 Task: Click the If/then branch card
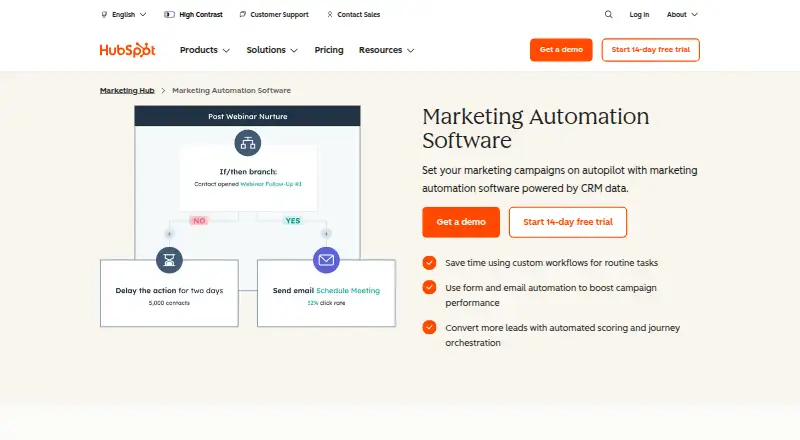(x=248, y=177)
